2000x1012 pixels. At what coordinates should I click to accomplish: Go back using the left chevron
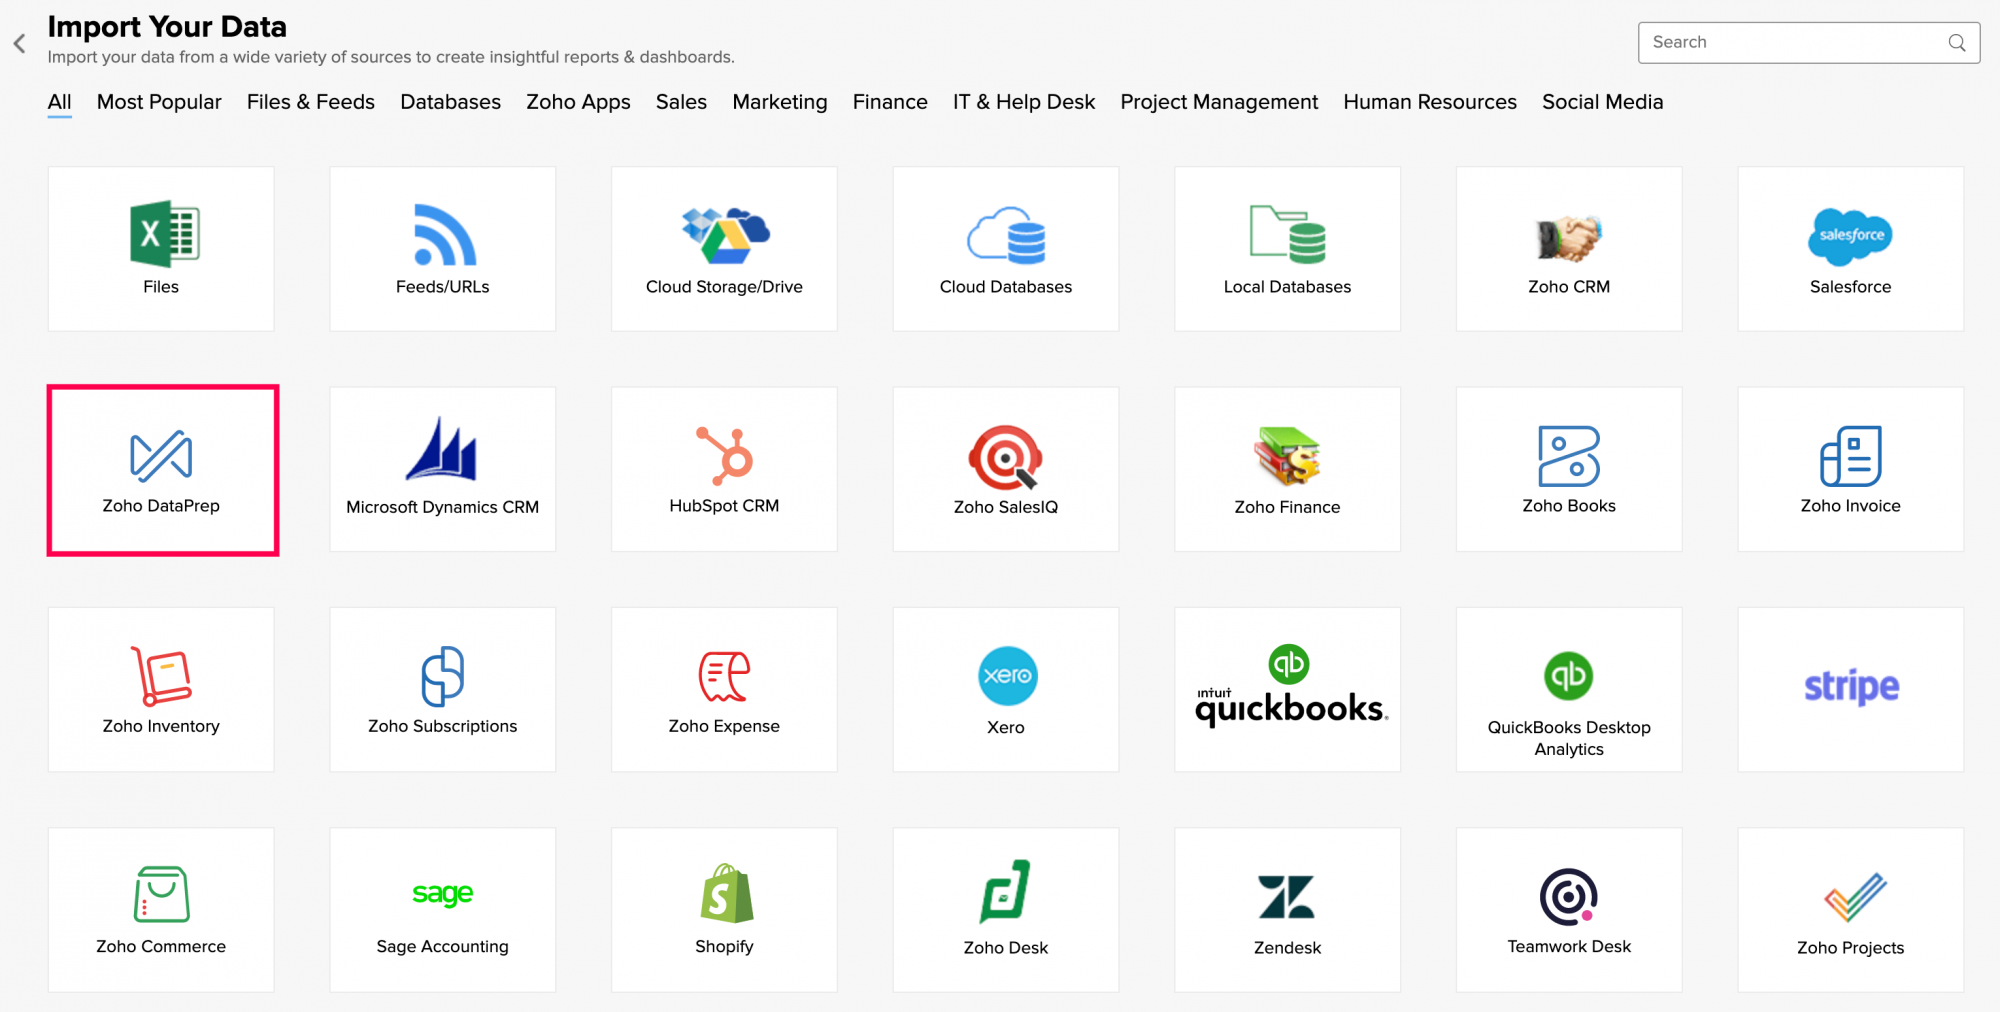[x=19, y=43]
